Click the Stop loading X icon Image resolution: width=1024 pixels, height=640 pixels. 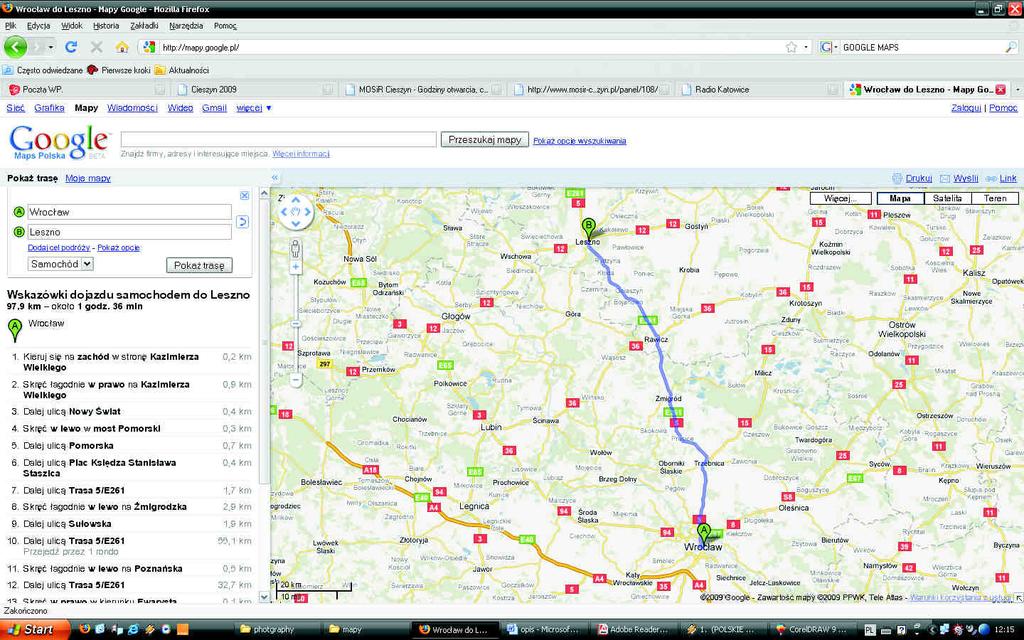coord(97,47)
